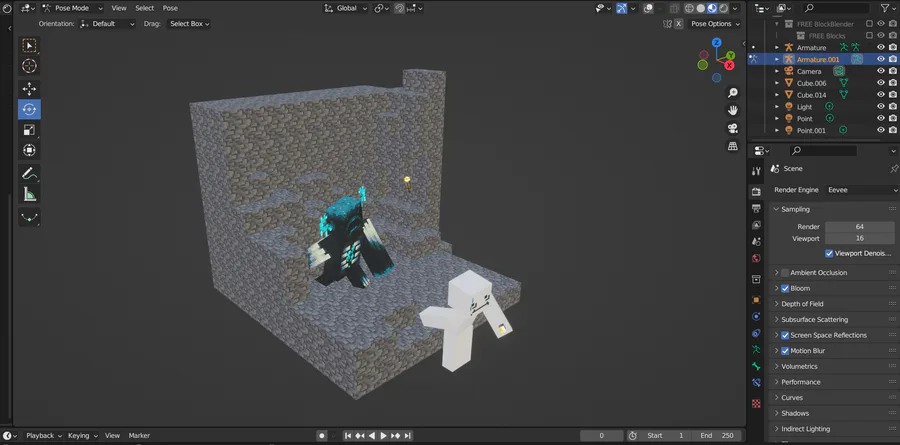Toggle Show Gizmo button in header
This screenshot has height=445, width=900.
[621, 8]
